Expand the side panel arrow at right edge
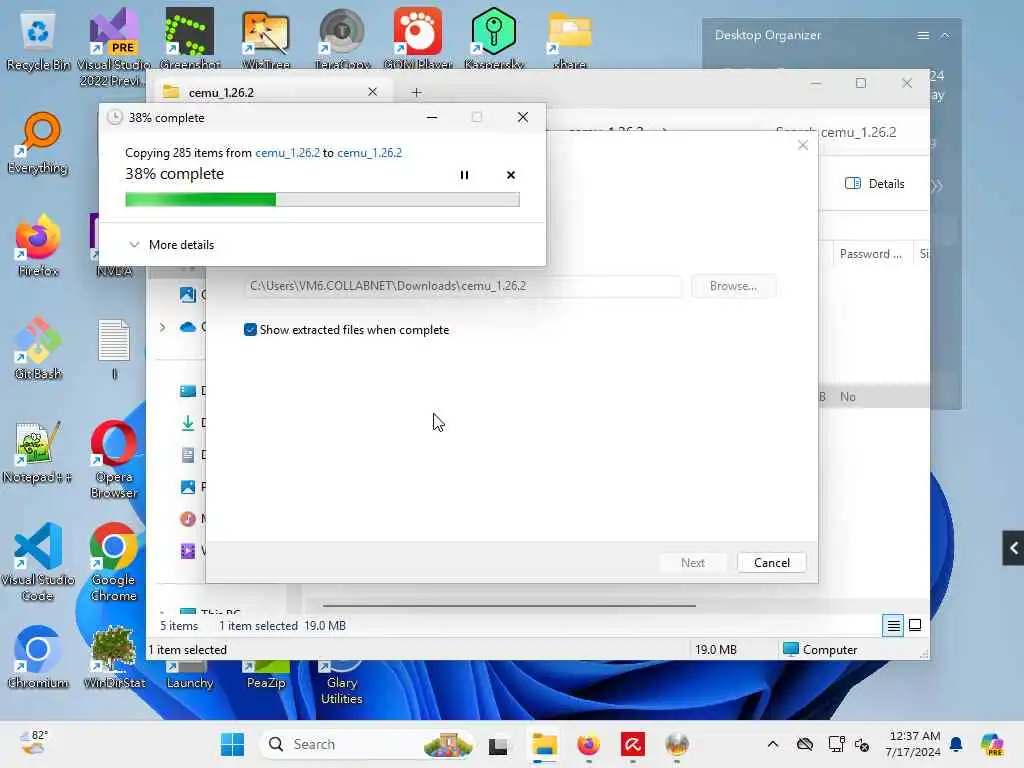 (1014, 548)
